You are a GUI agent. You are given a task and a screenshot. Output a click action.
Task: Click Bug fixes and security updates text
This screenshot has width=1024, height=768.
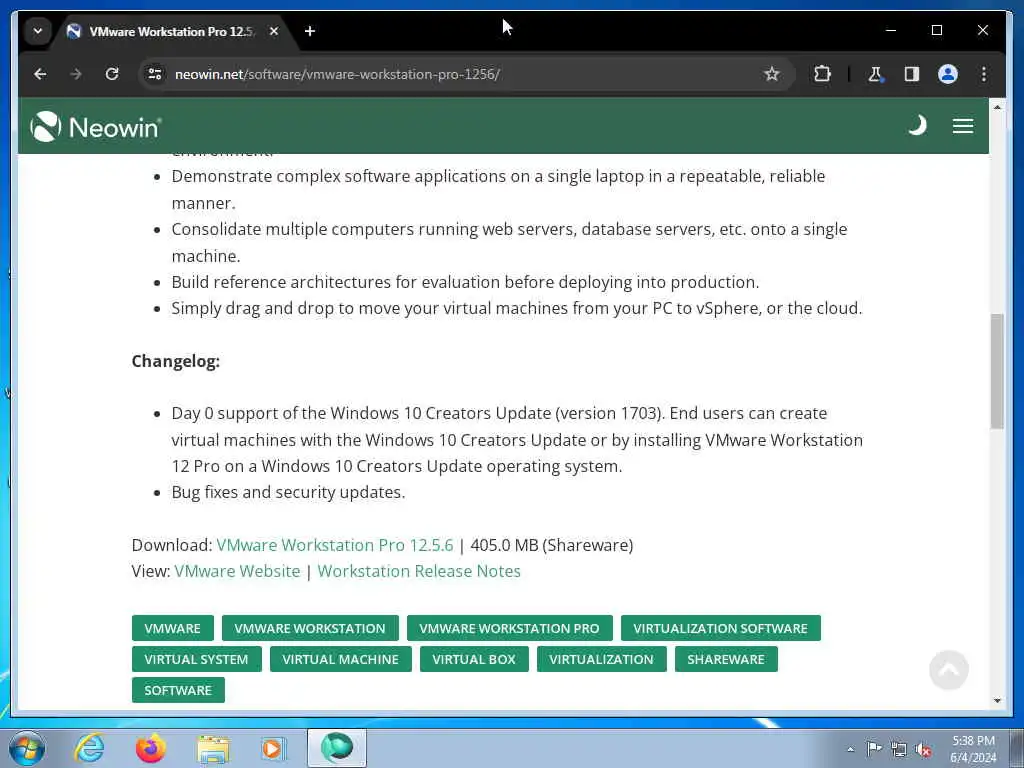click(x=288, y=492)
